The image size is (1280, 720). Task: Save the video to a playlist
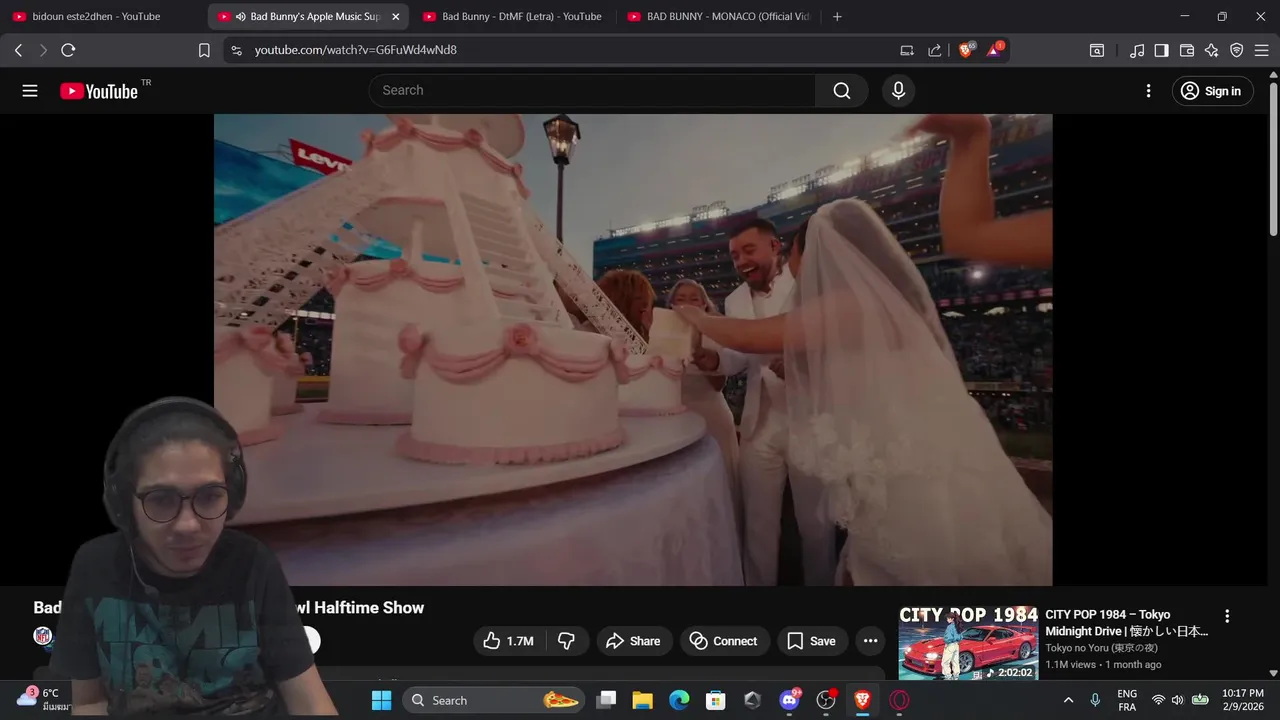[812, 641]
